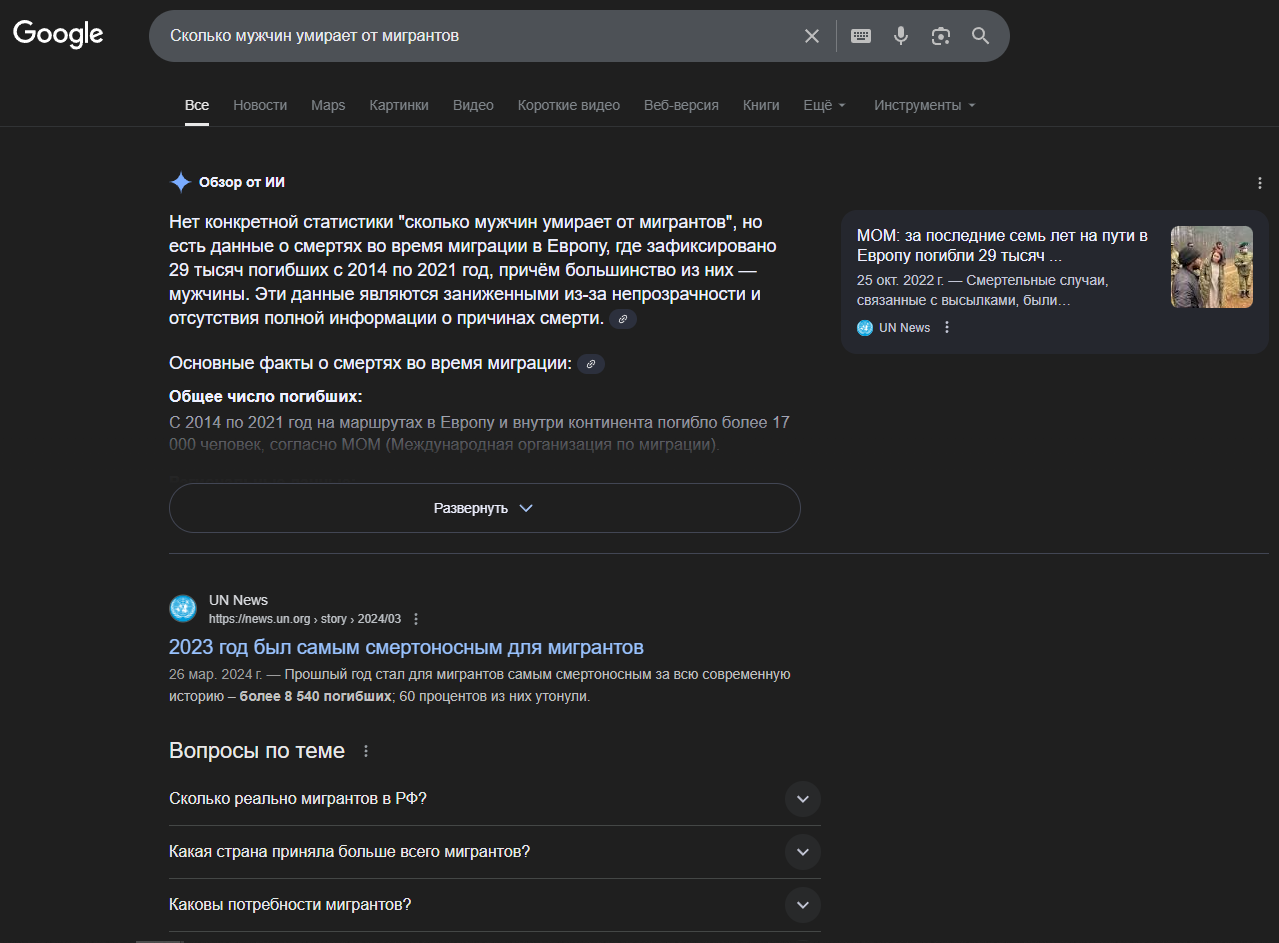This screenshot has height=943, width=1279.
Task: Click link chip after first AI paragraph
Action: pyautogui.click(x=623, y=319)
